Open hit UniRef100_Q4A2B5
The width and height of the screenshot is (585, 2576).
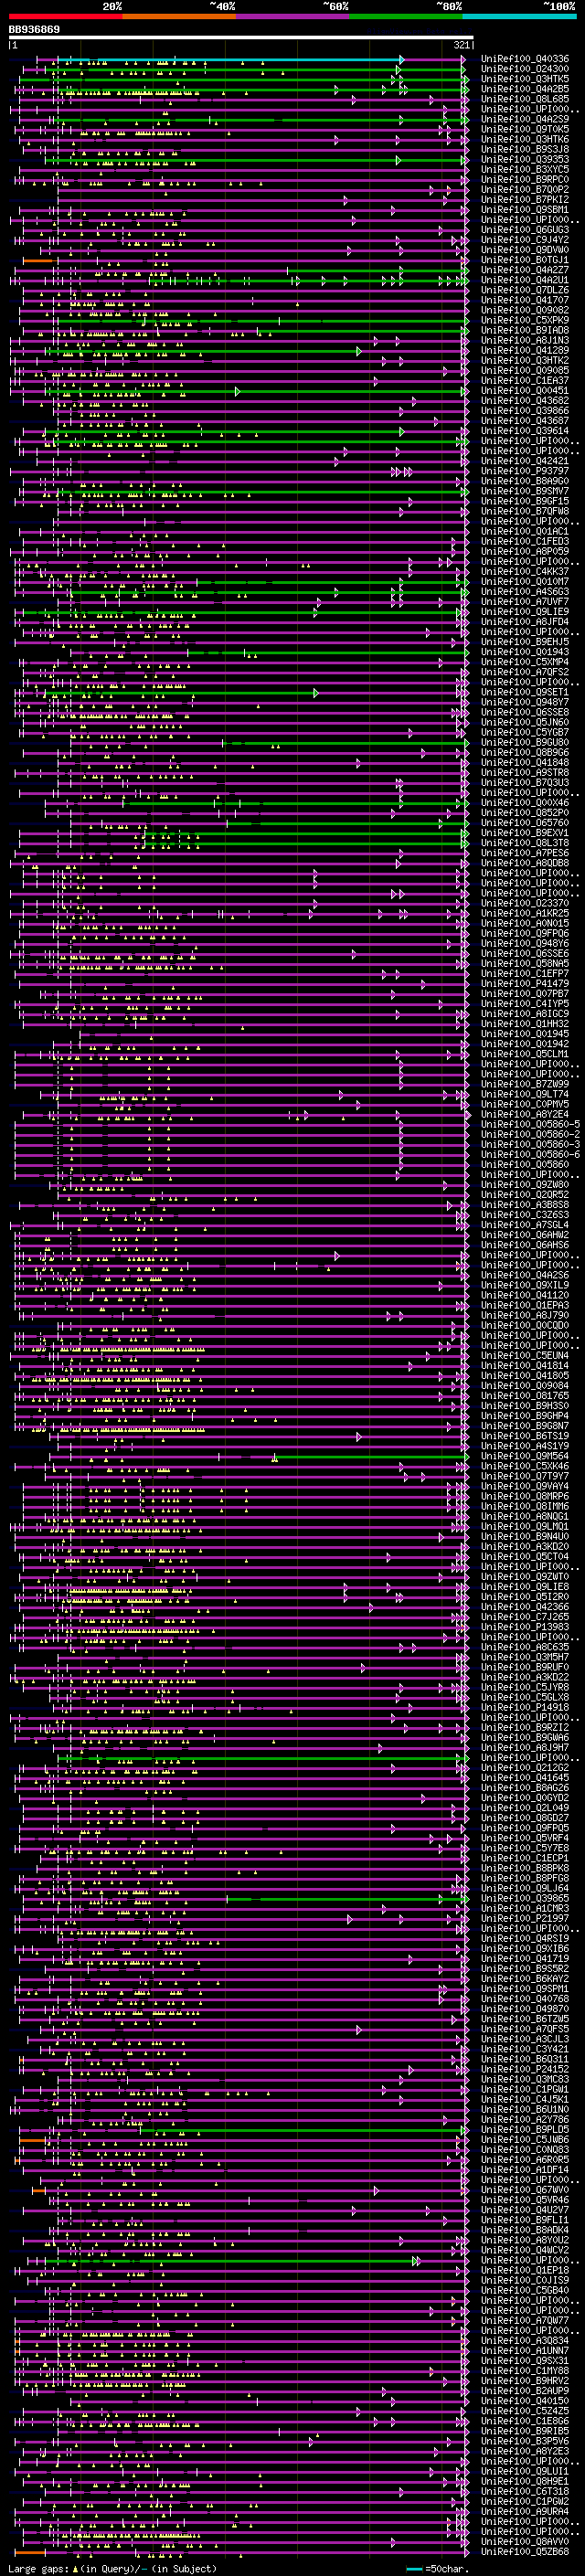(524, 89)
